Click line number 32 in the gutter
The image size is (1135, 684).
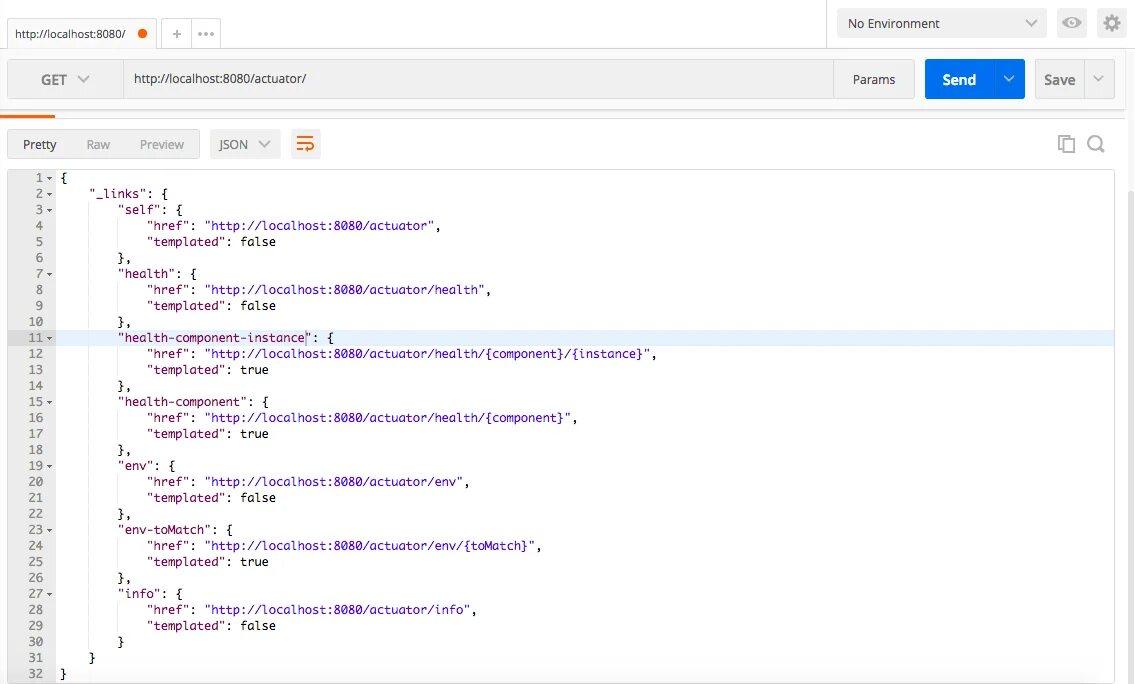click(35, 674)
